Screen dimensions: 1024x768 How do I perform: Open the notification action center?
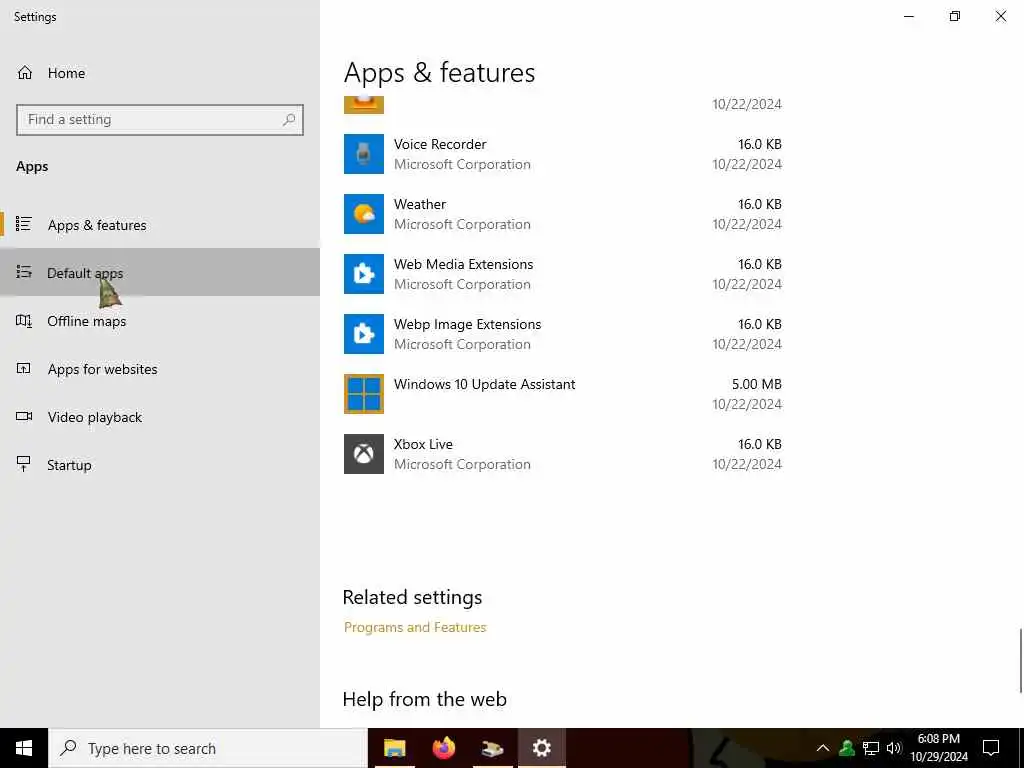tap(991, 748)
